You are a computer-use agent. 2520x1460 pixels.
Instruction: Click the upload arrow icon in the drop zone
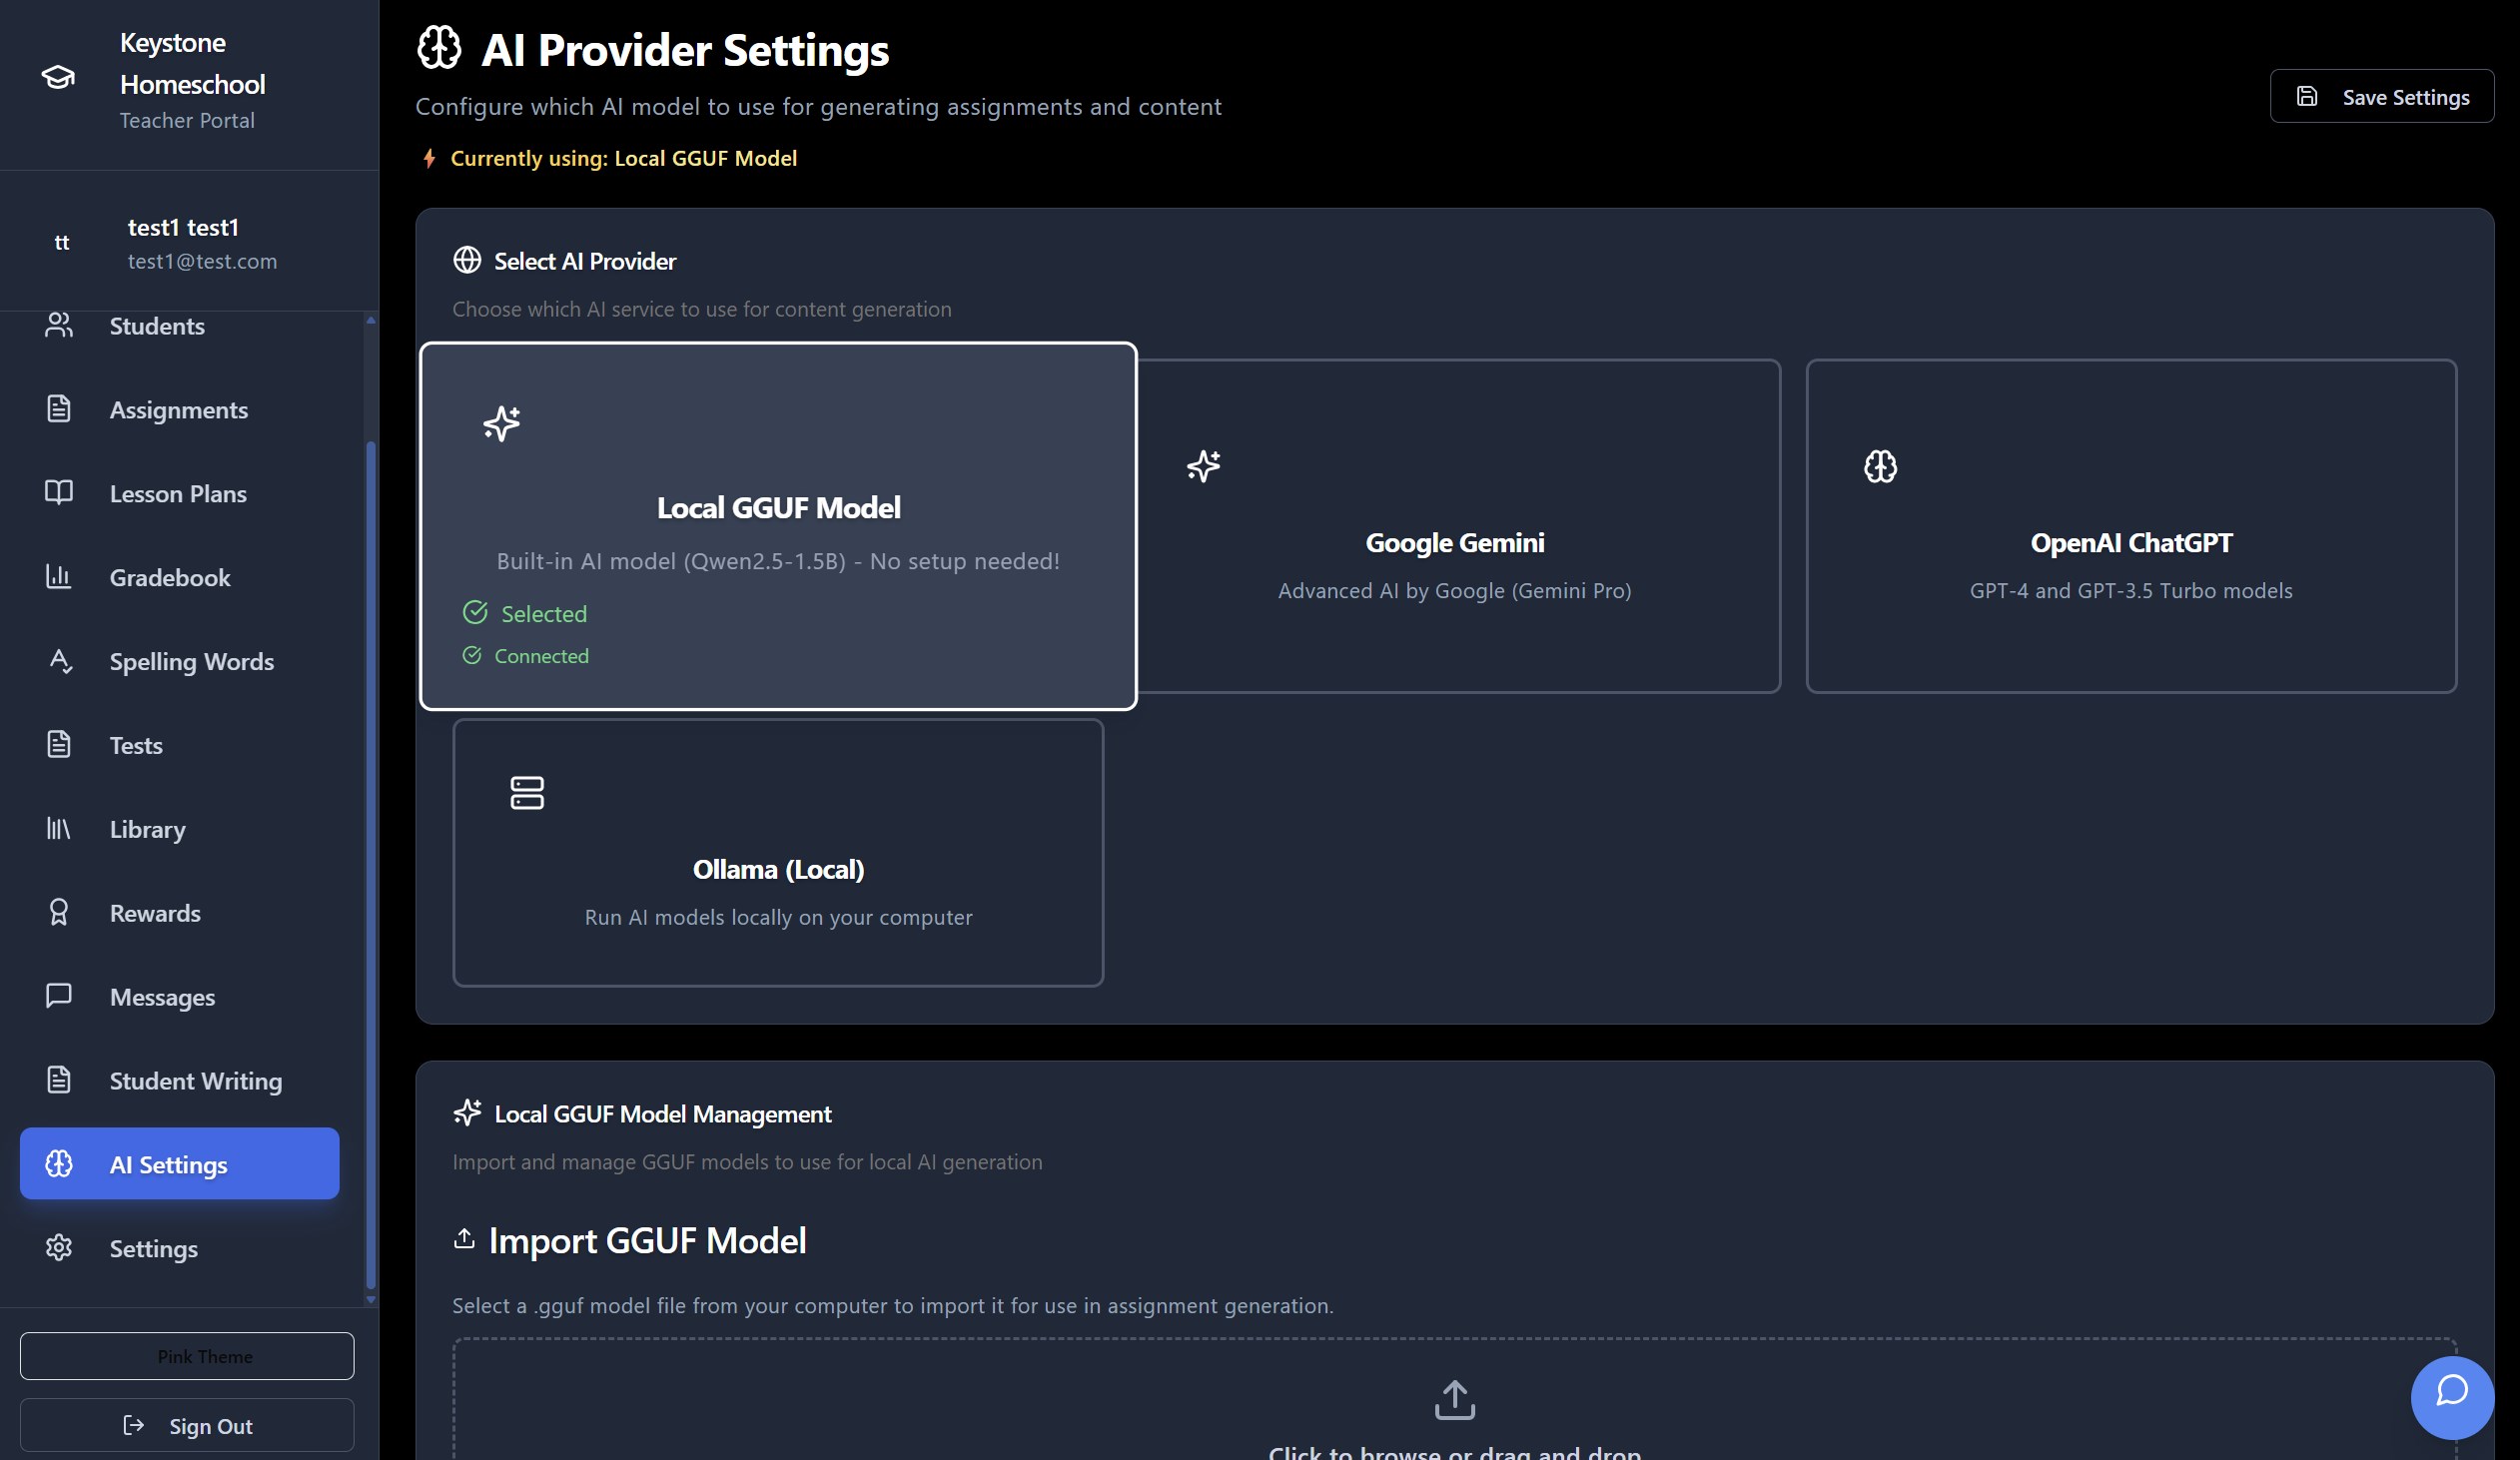1455,1399
